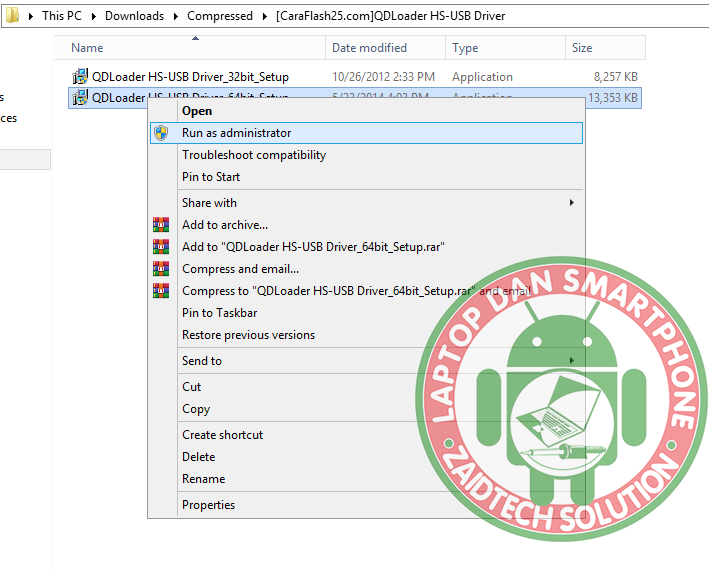
Task: Go to Compressed in the breadcrumb
Action: pos(220,16)
